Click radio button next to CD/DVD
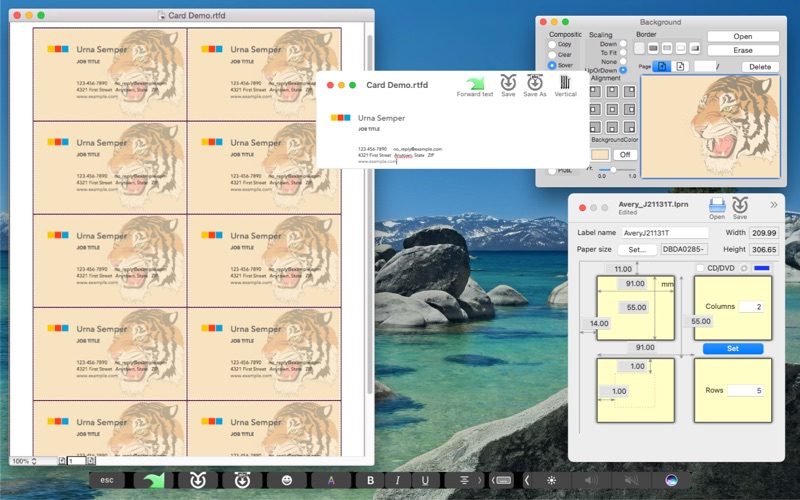Screen dimensions: 800x500 (744, 268)
